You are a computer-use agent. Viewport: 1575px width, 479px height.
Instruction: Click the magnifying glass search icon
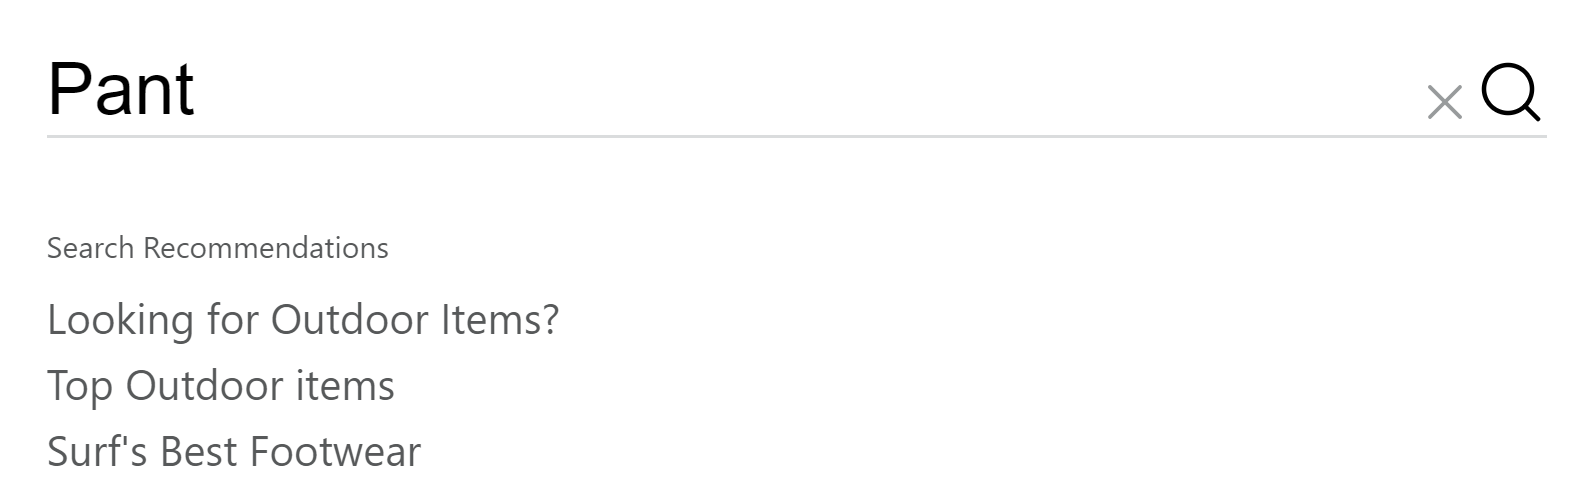coord(1510,93)
